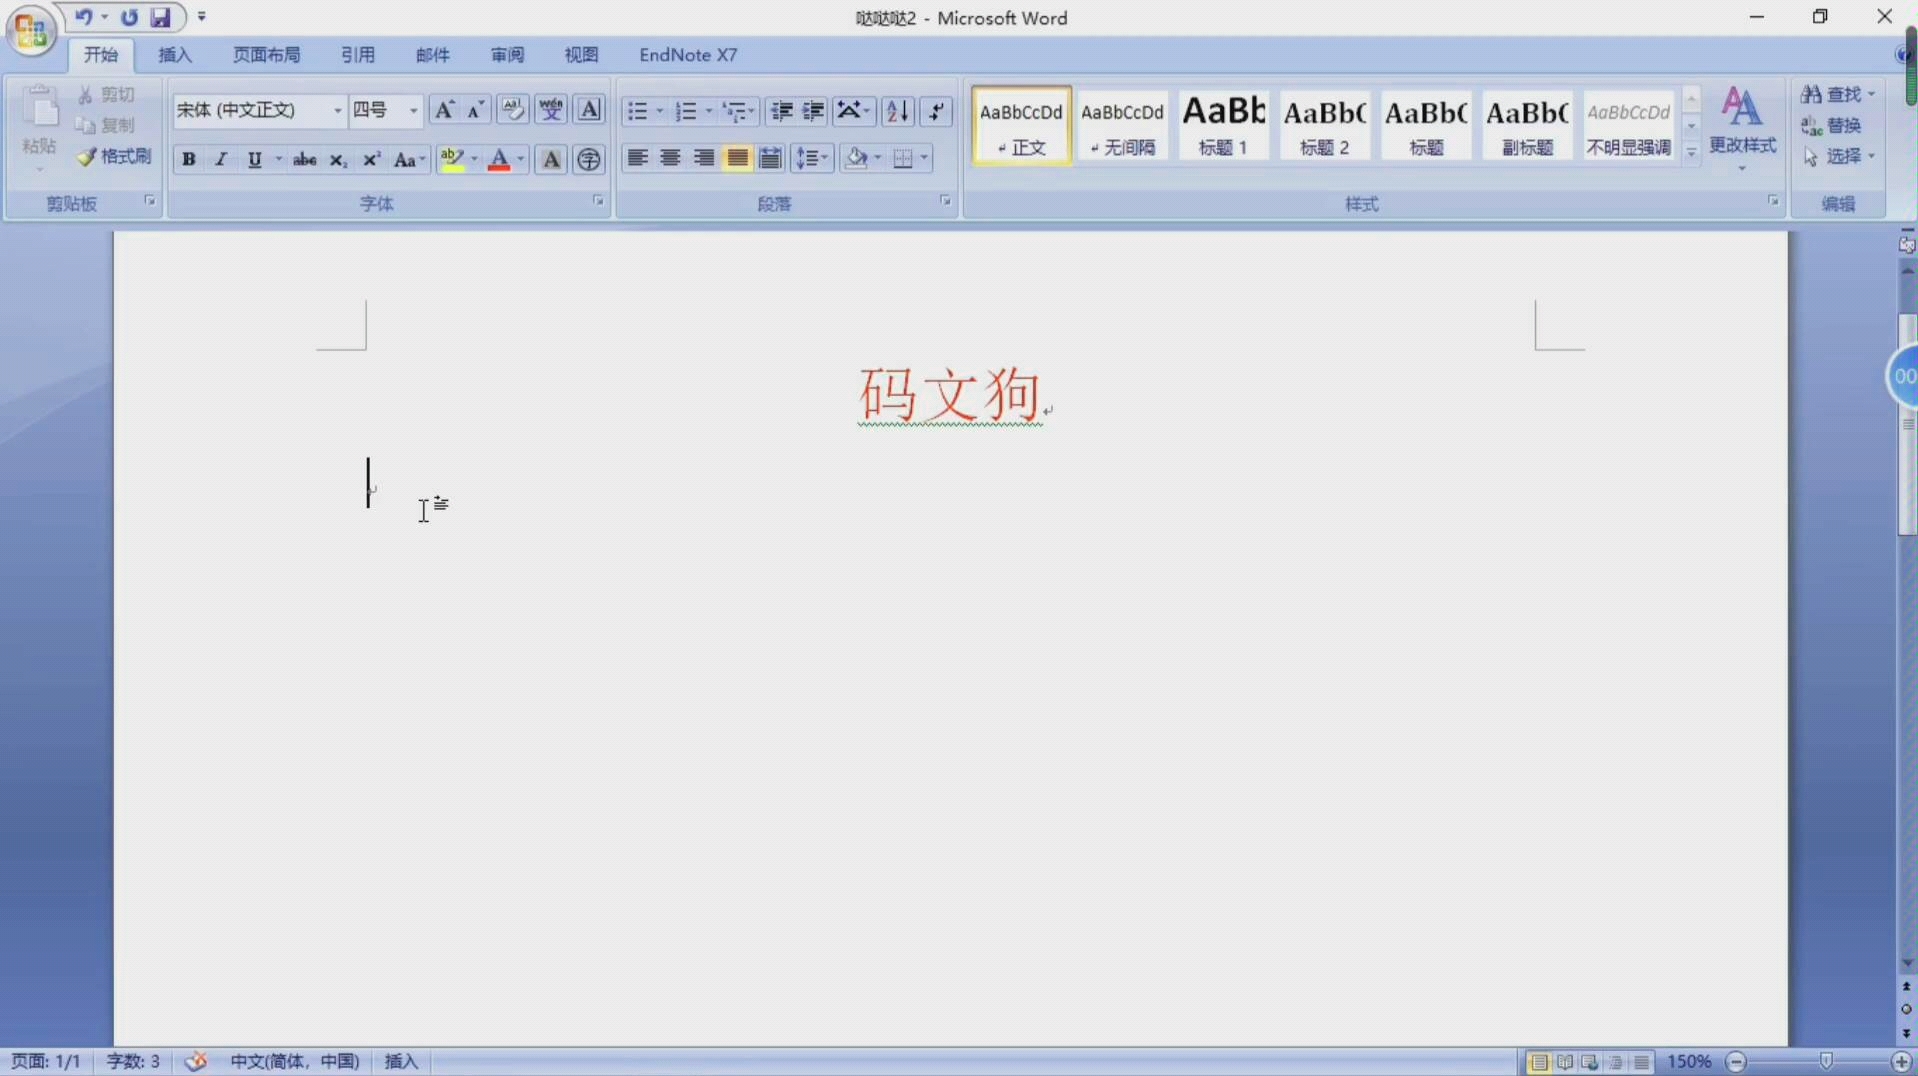Open the EndNote X7 tab
The height and width of the screenshot is (1076, 1918).
[688, 55]
